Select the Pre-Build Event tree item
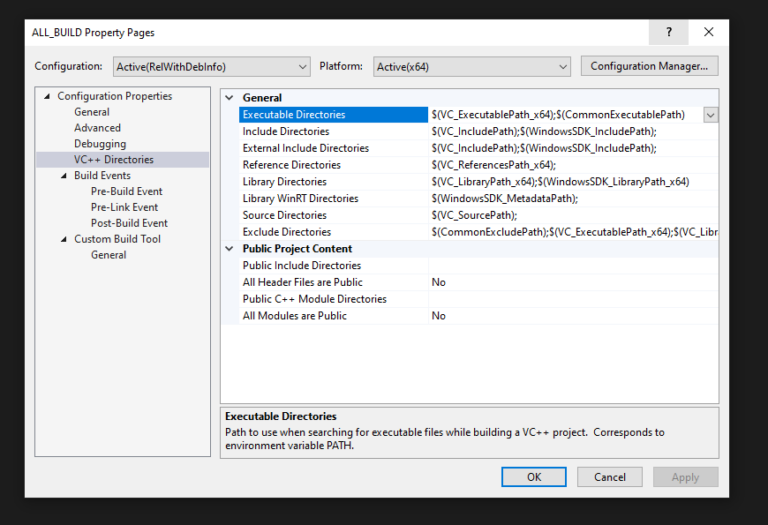This screenshot has height=525, width=768. (x=126, y=191)
